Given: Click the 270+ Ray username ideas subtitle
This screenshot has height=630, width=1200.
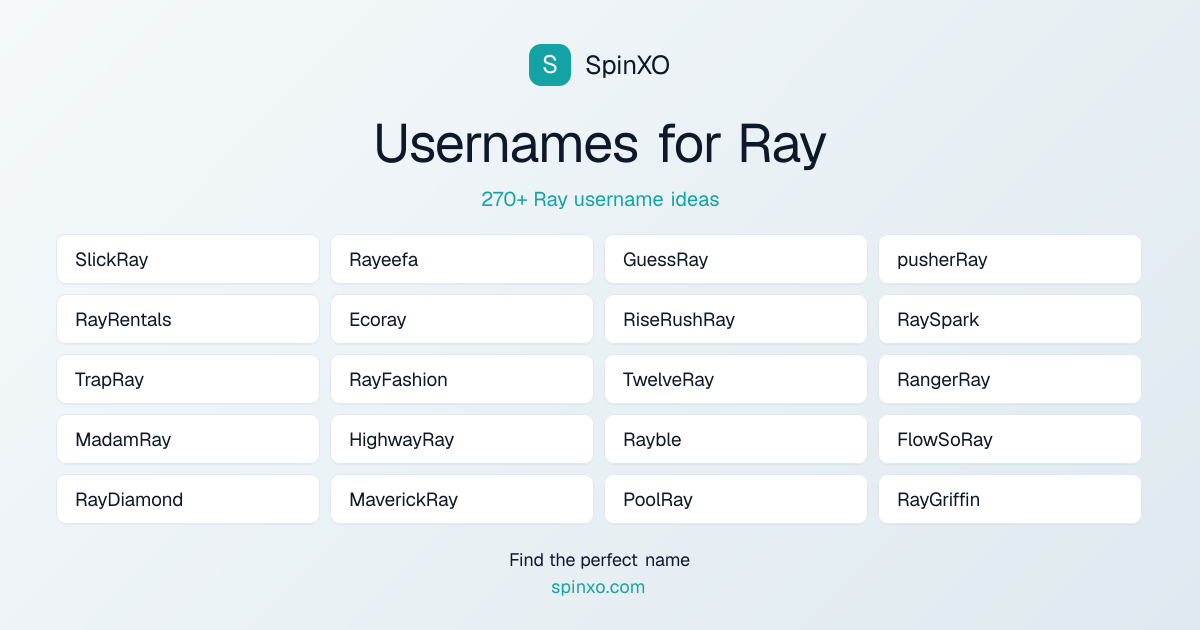Looking at the screenshot, I should tap(600, 199).
